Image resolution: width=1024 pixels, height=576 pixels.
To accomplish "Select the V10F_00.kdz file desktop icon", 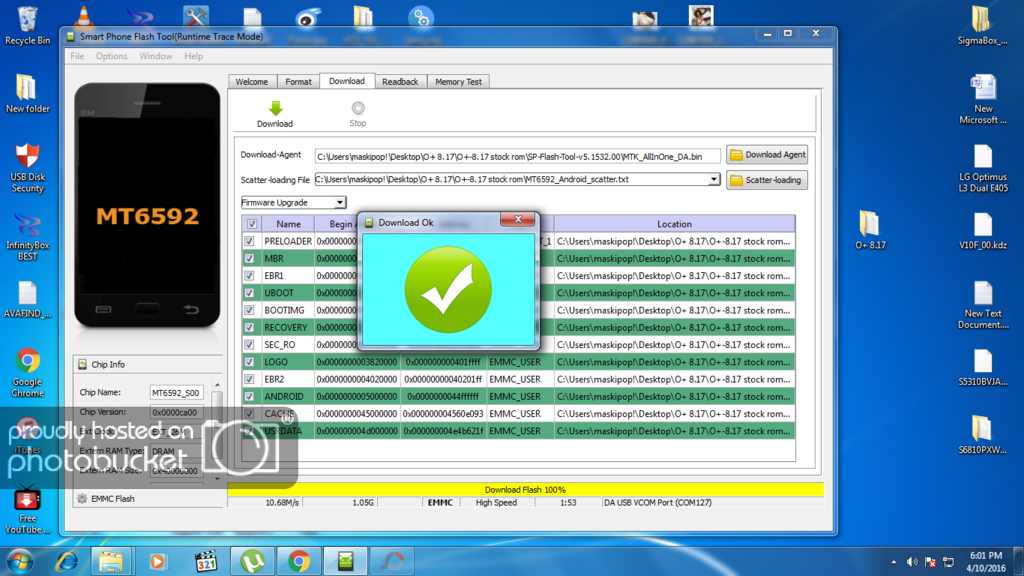I will coord(983,231).
